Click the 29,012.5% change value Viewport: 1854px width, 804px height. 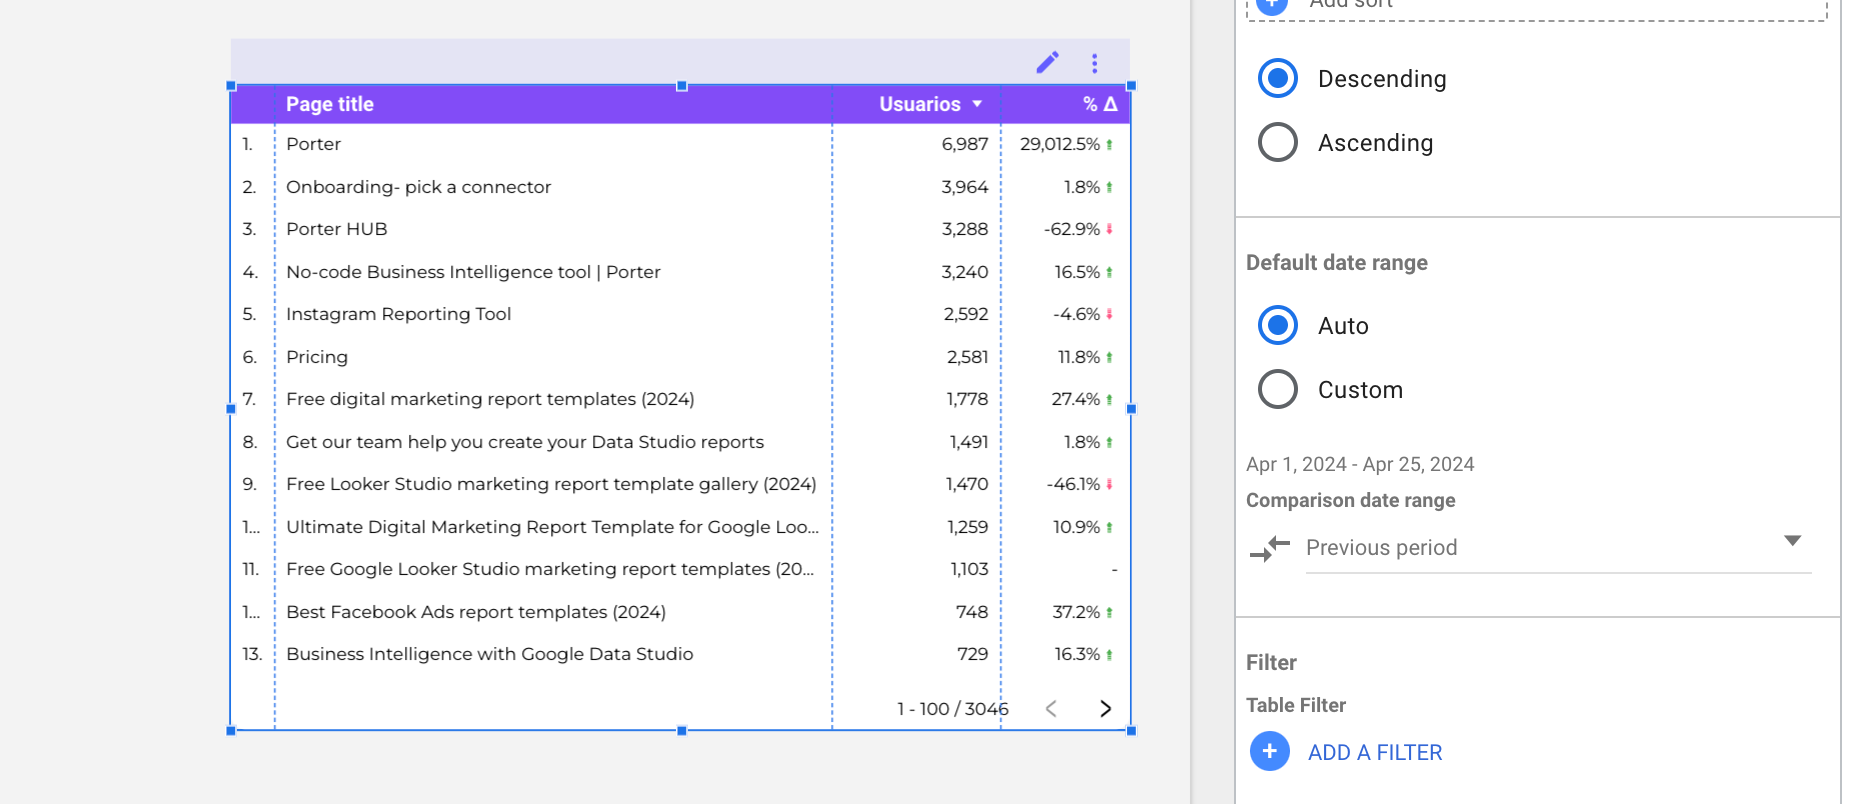[x=1060, y=144]
